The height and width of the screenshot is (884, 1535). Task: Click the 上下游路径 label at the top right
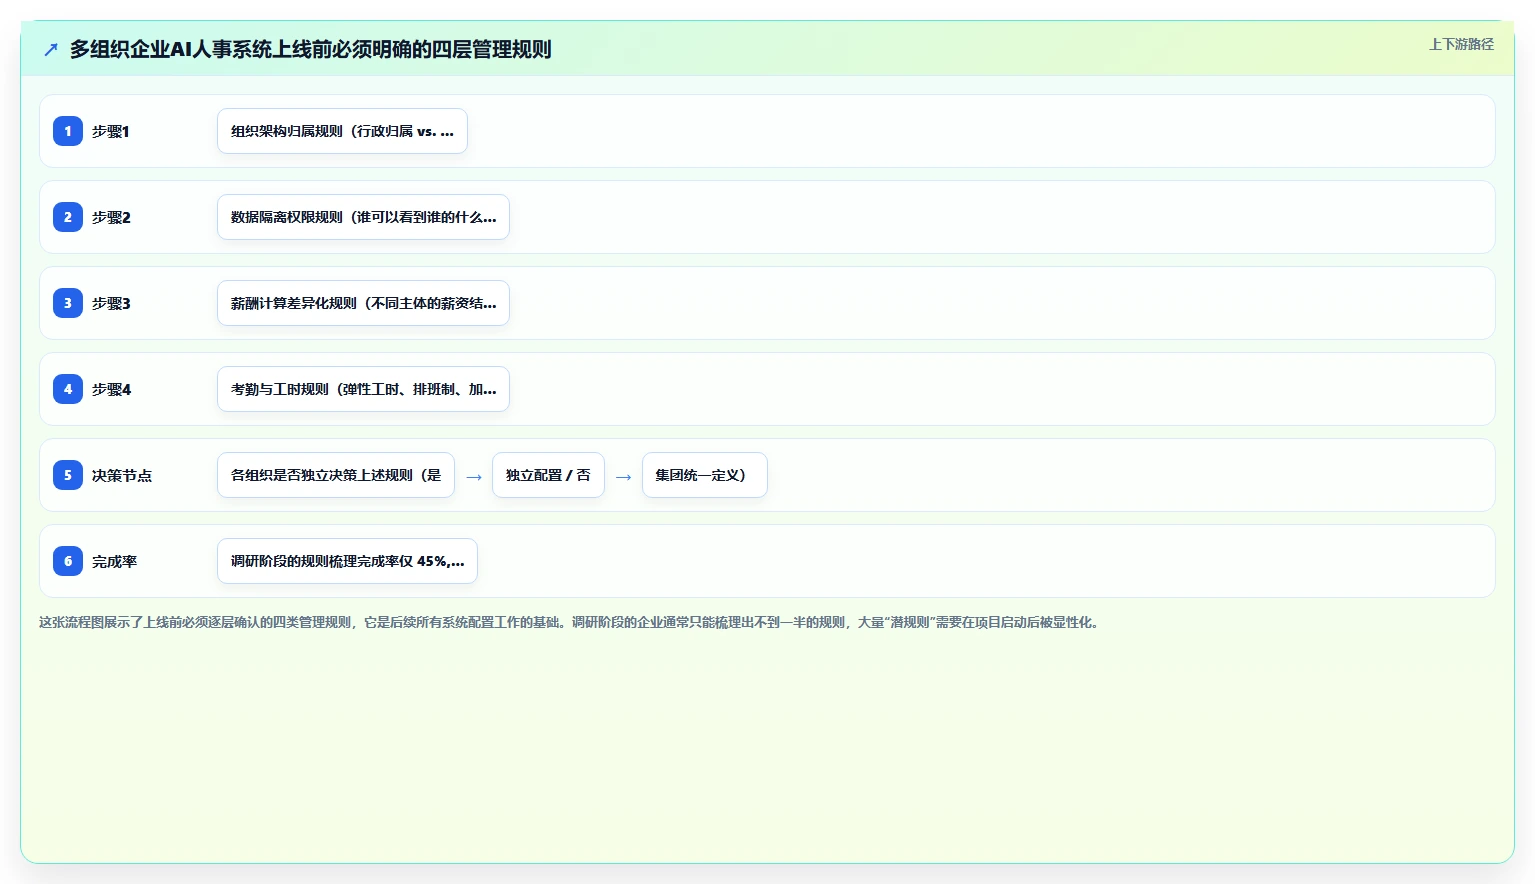pyautogui.click(x=1461, y=44)
